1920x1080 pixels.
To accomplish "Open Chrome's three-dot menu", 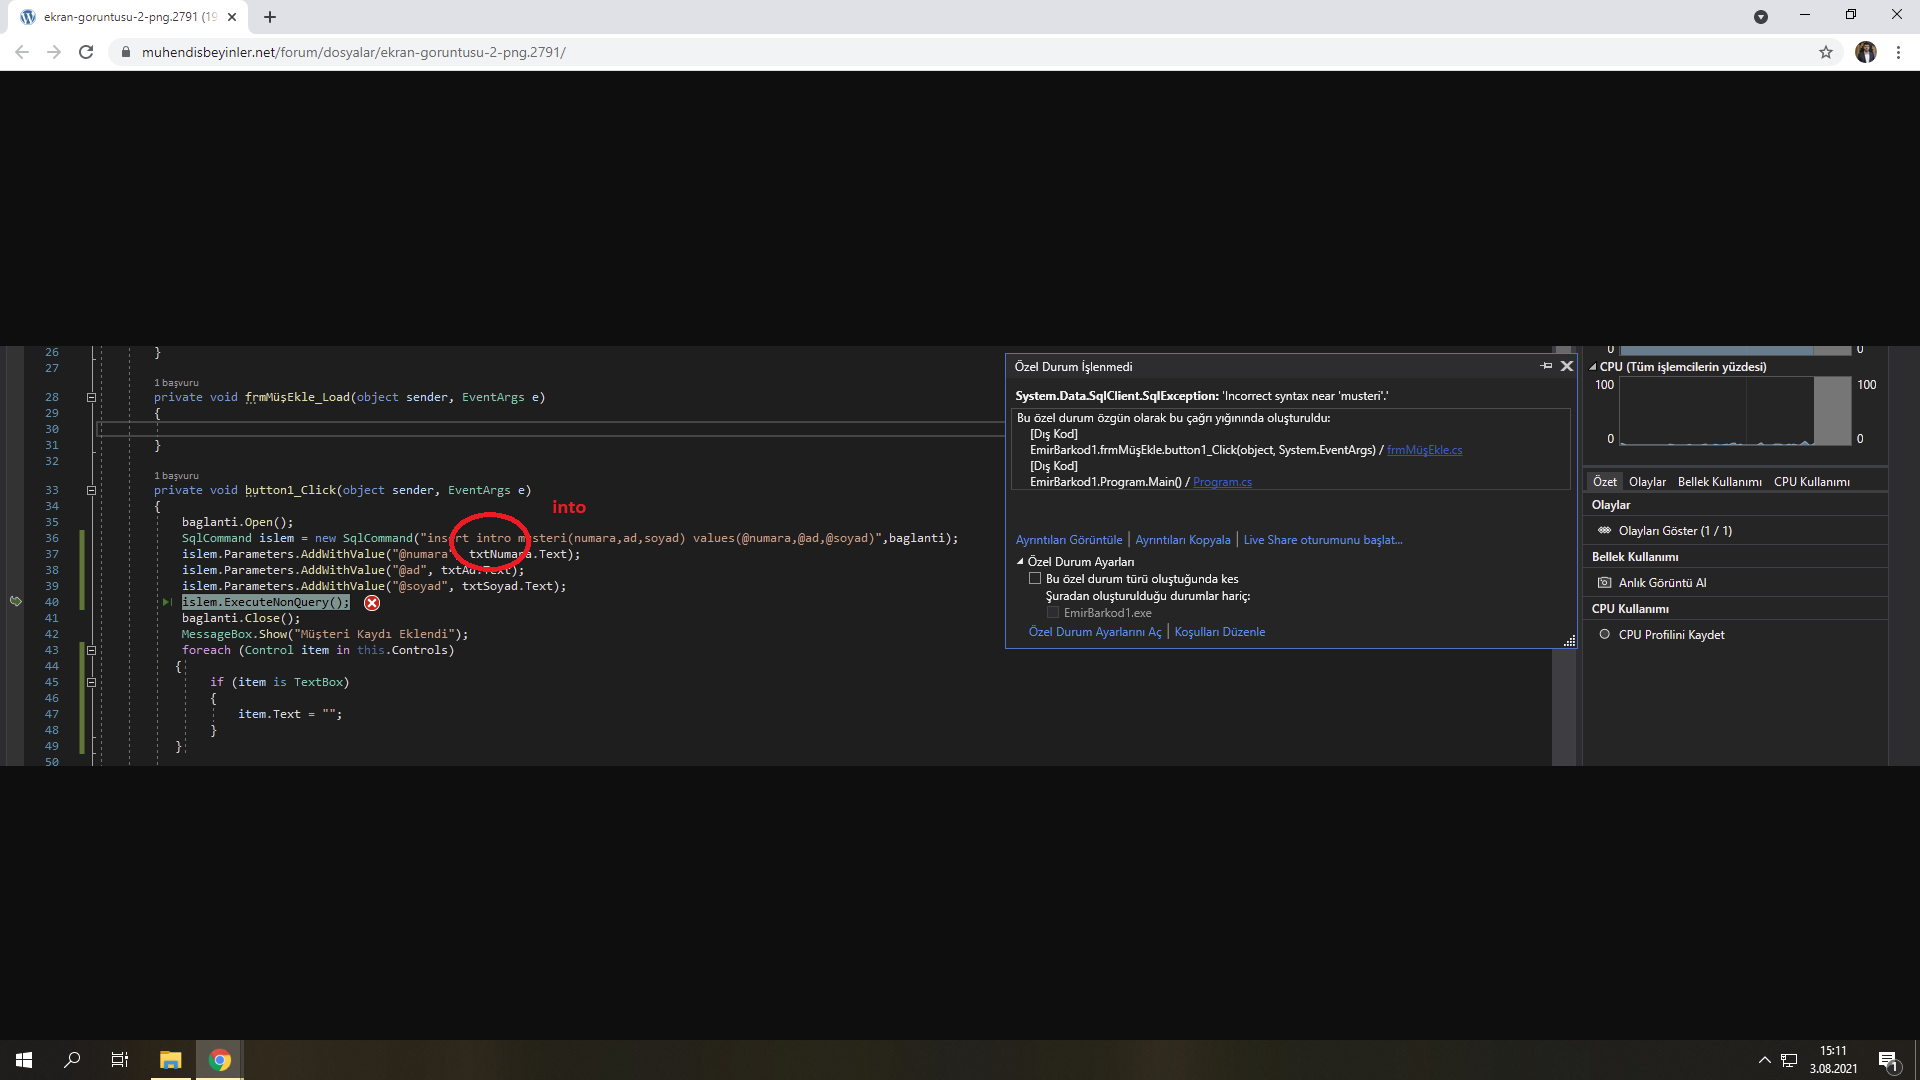I will [x=1898, y=52].
